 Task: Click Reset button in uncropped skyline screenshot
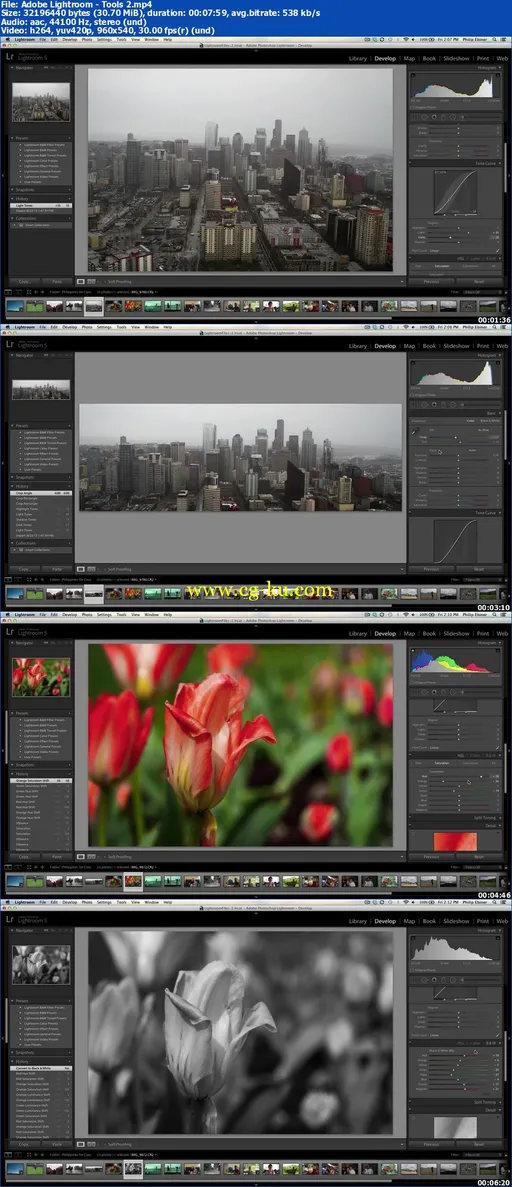[478, 281]
